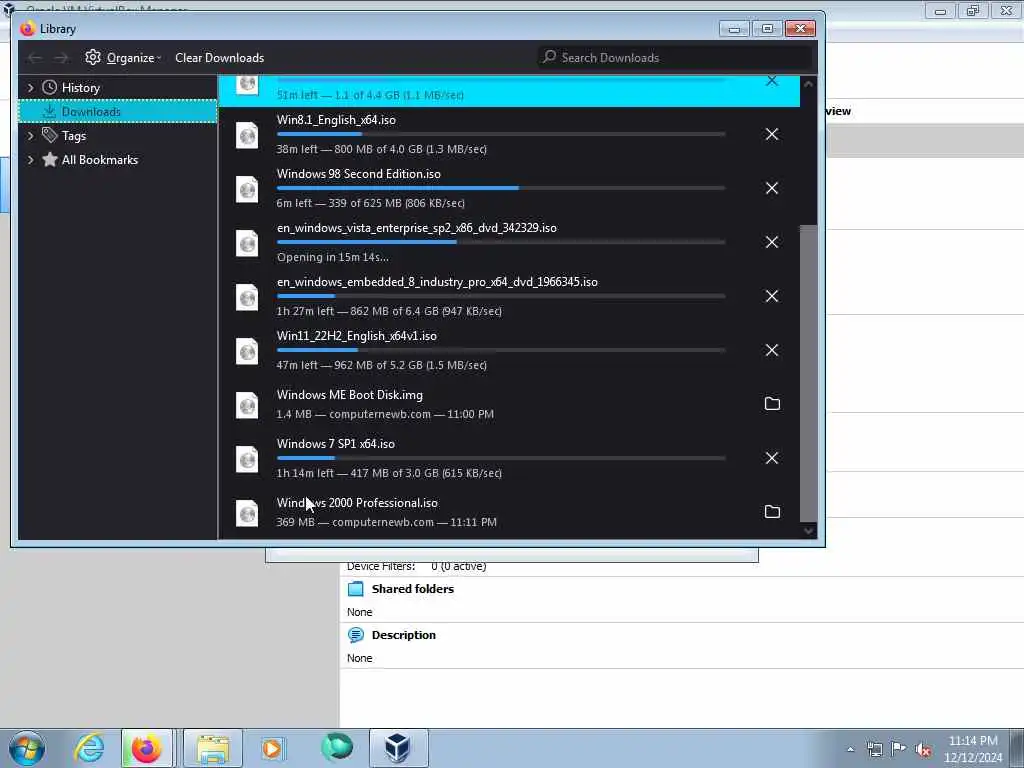
Task: Click the Search Downloads field
Action: (675, 57)
